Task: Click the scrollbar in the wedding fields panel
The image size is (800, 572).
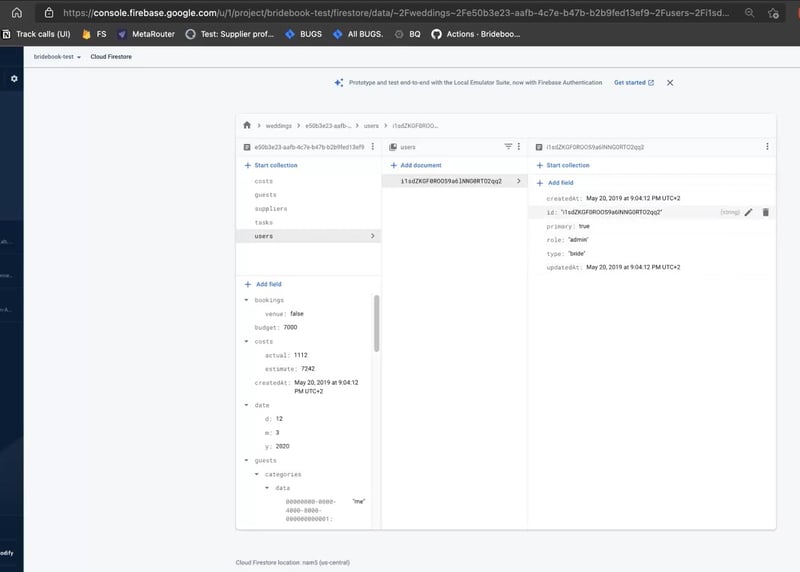Action: coord(376,323)
